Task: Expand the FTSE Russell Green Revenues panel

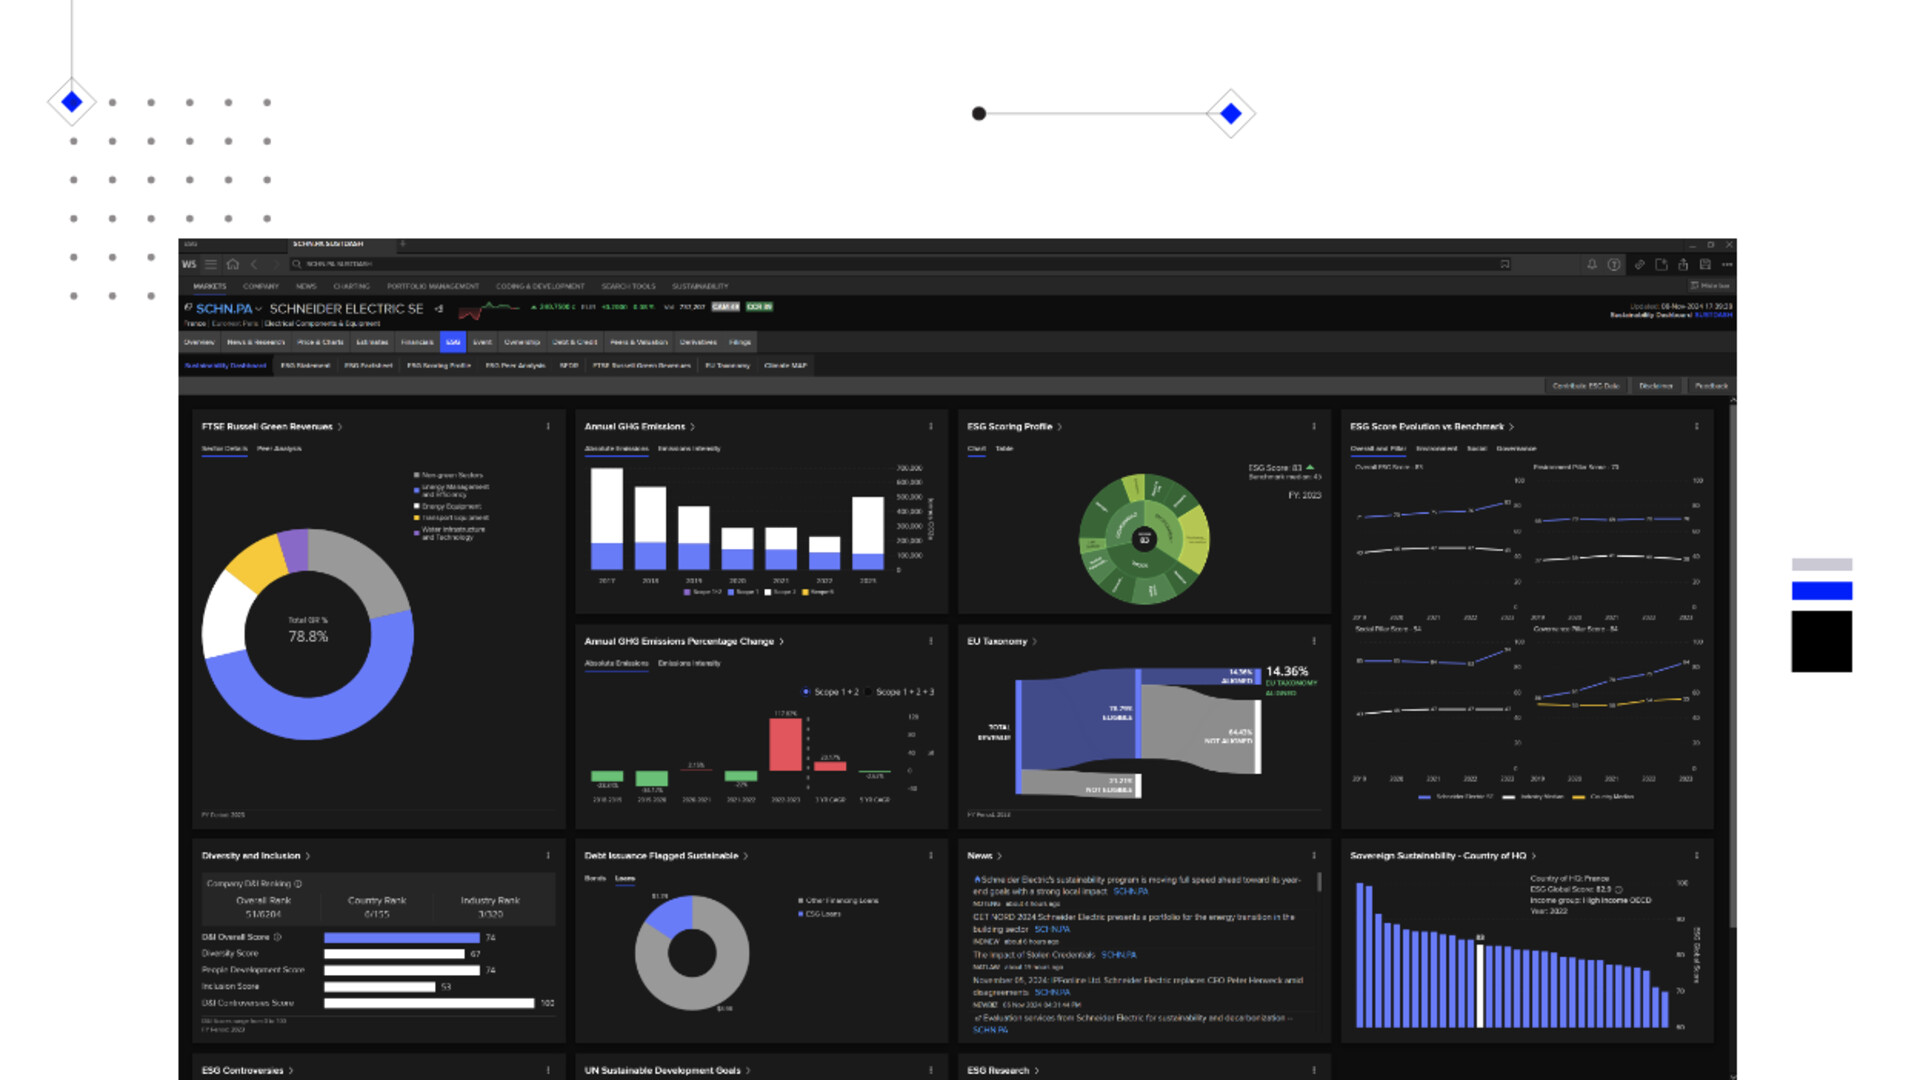Action: [341, 427]
